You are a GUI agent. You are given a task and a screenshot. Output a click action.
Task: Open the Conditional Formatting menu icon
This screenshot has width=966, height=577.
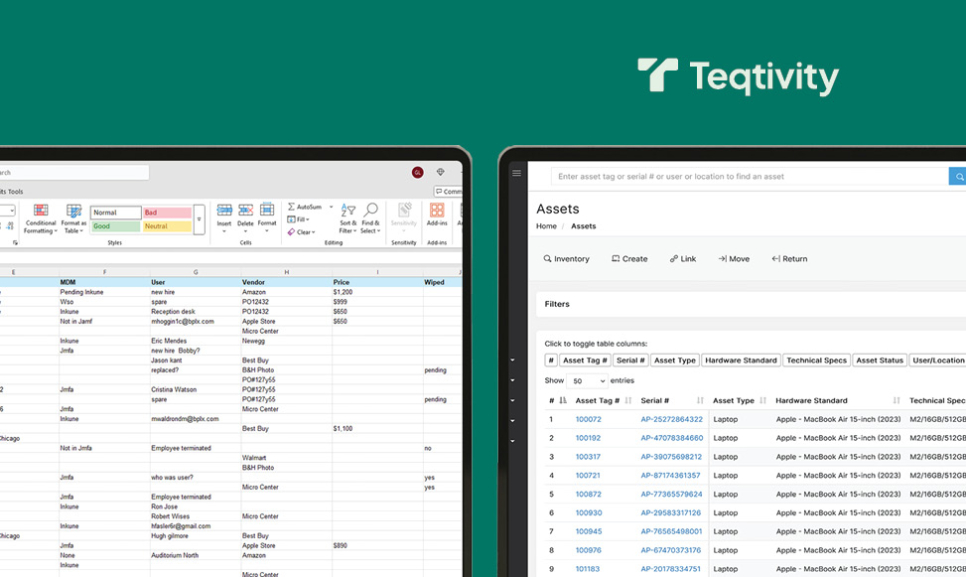pos(41,211)
